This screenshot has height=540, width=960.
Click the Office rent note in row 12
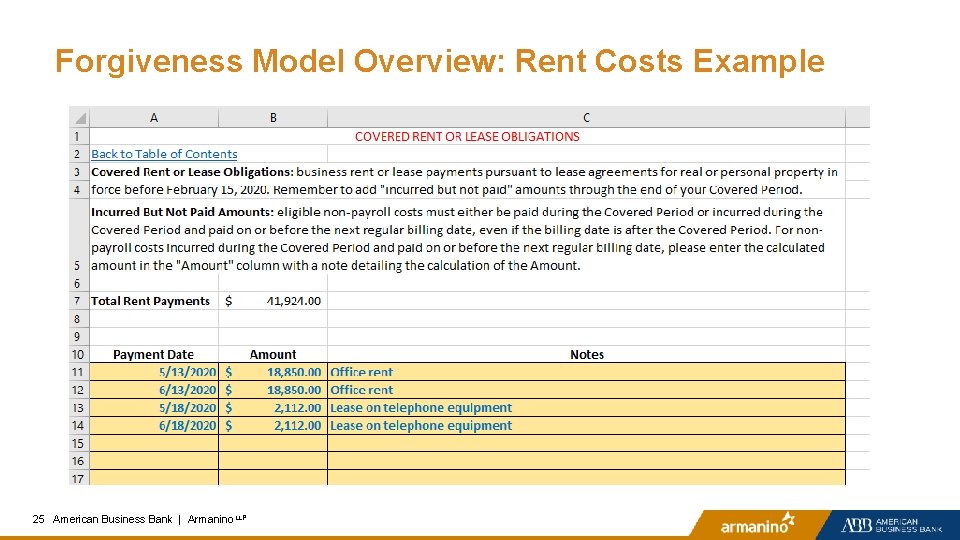click(x=587, y=390)
